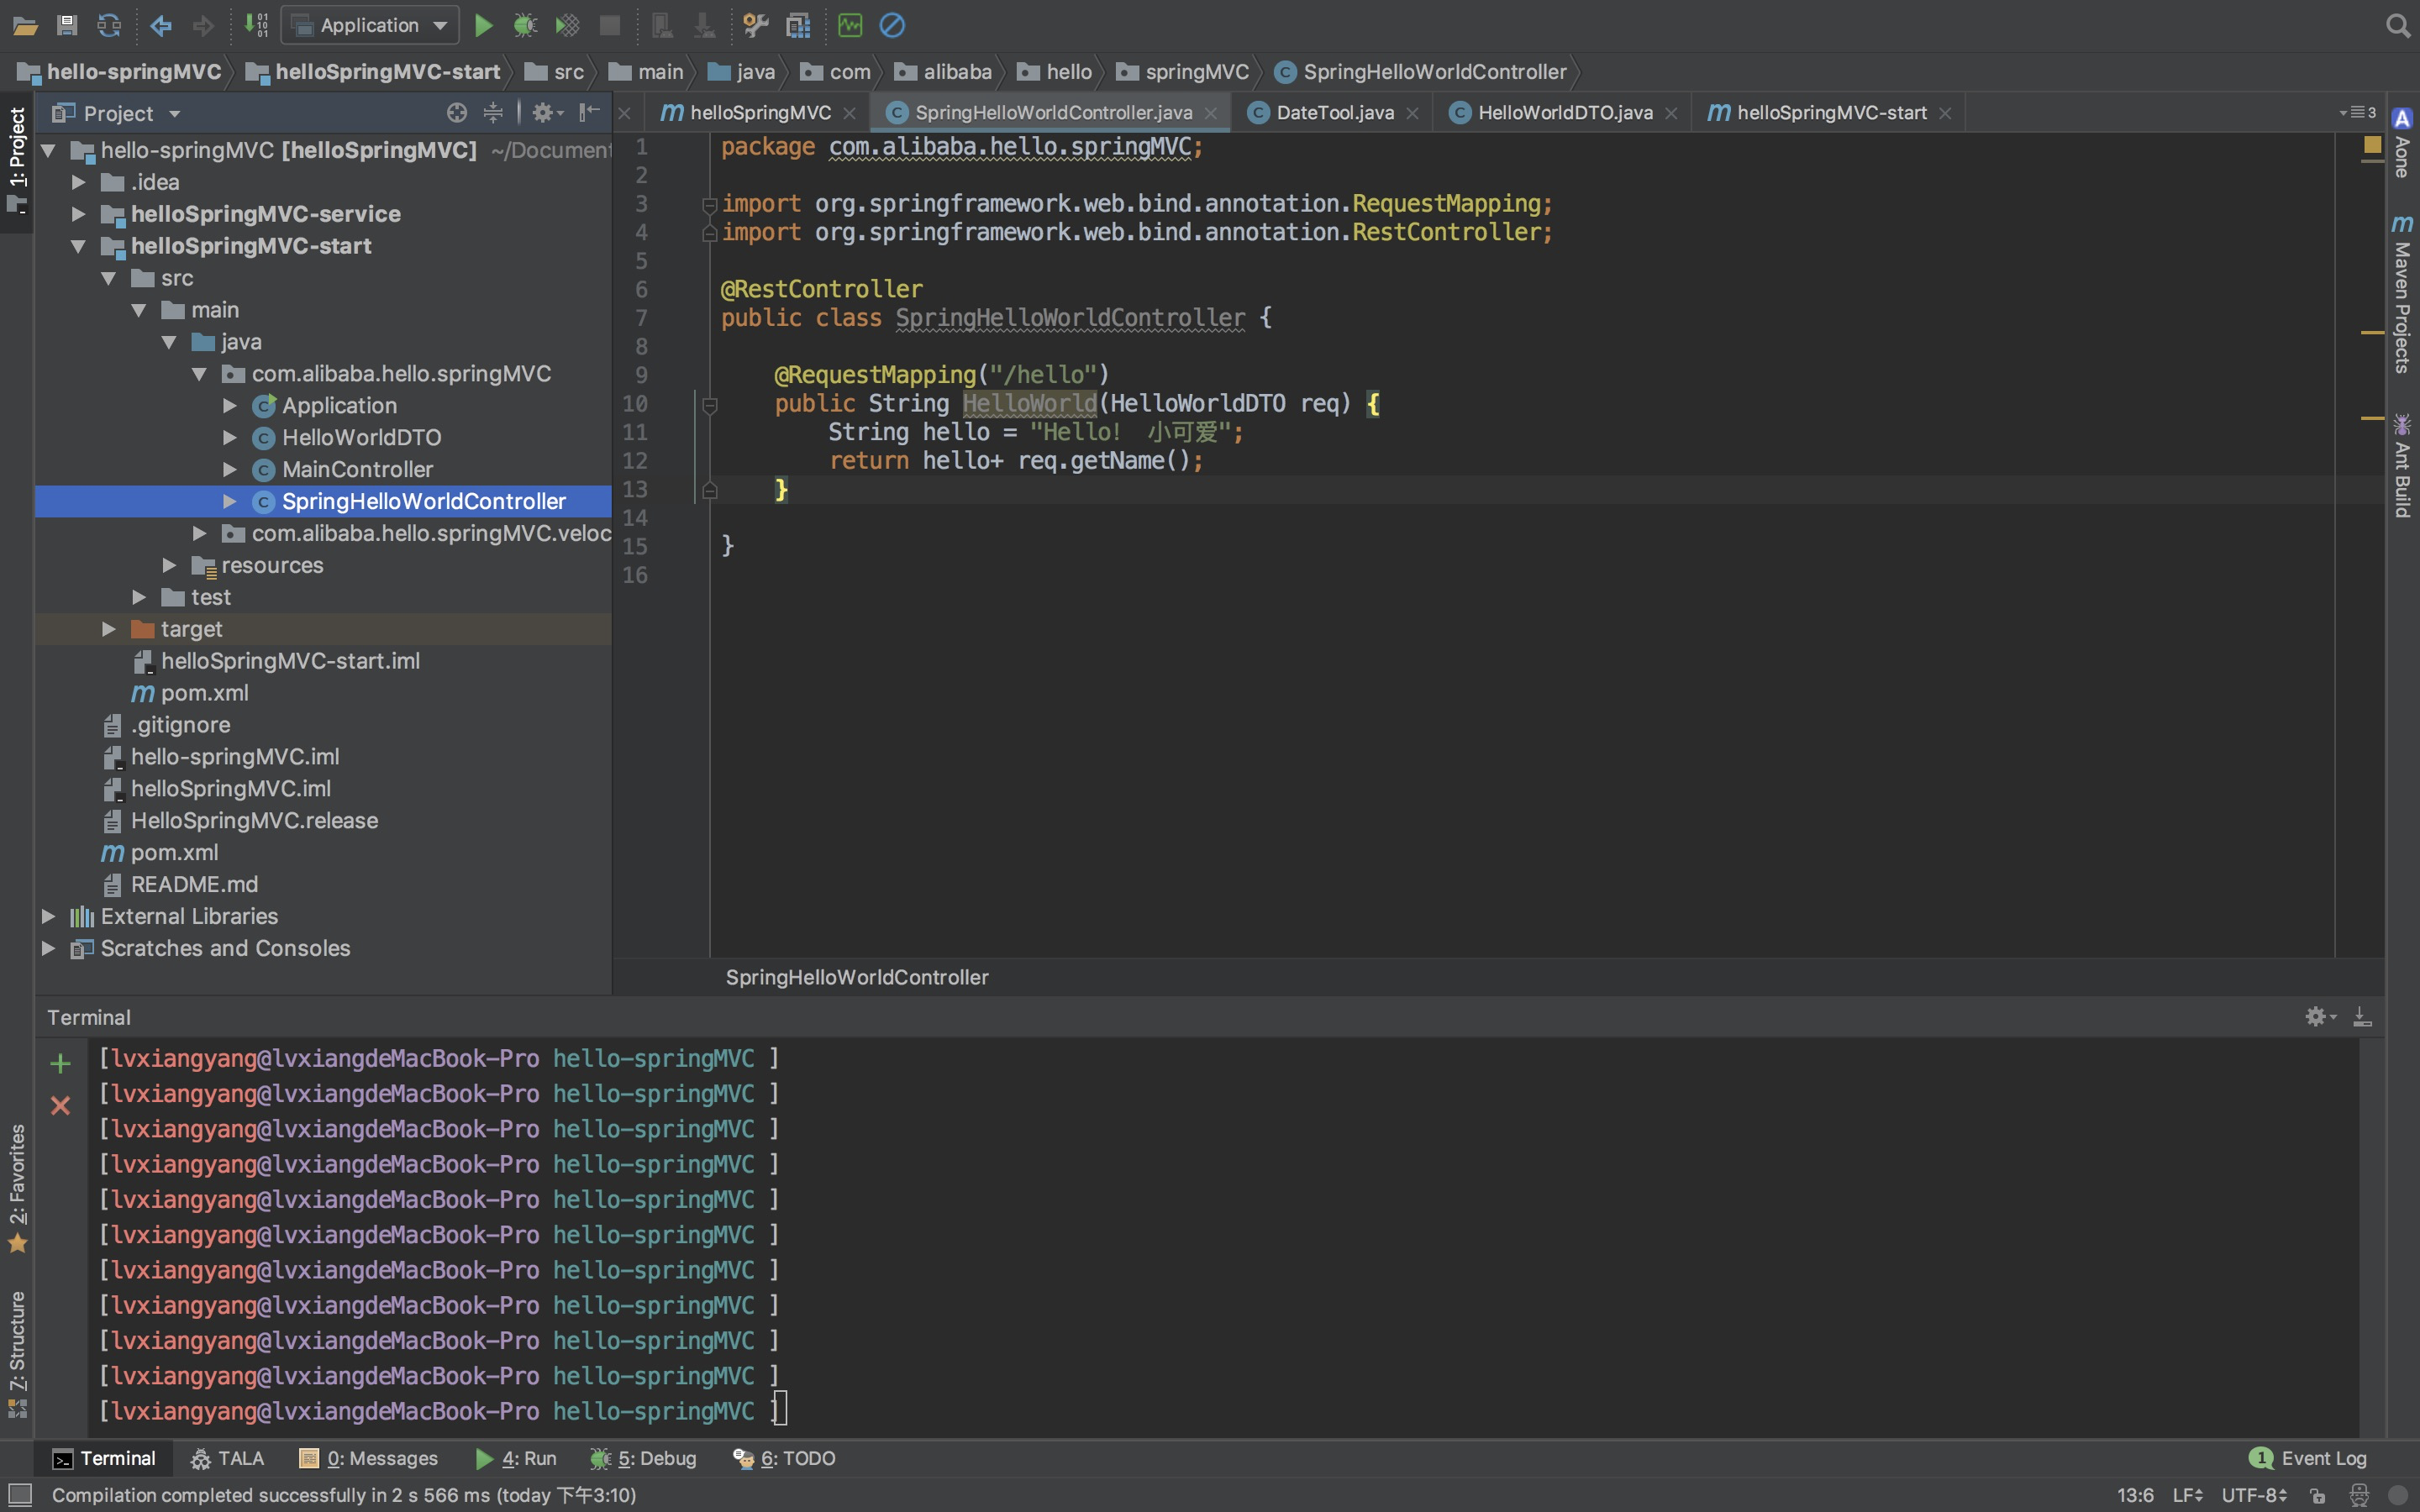
Task: Open the Ant Build side panel
Action: click(2402, 465)
